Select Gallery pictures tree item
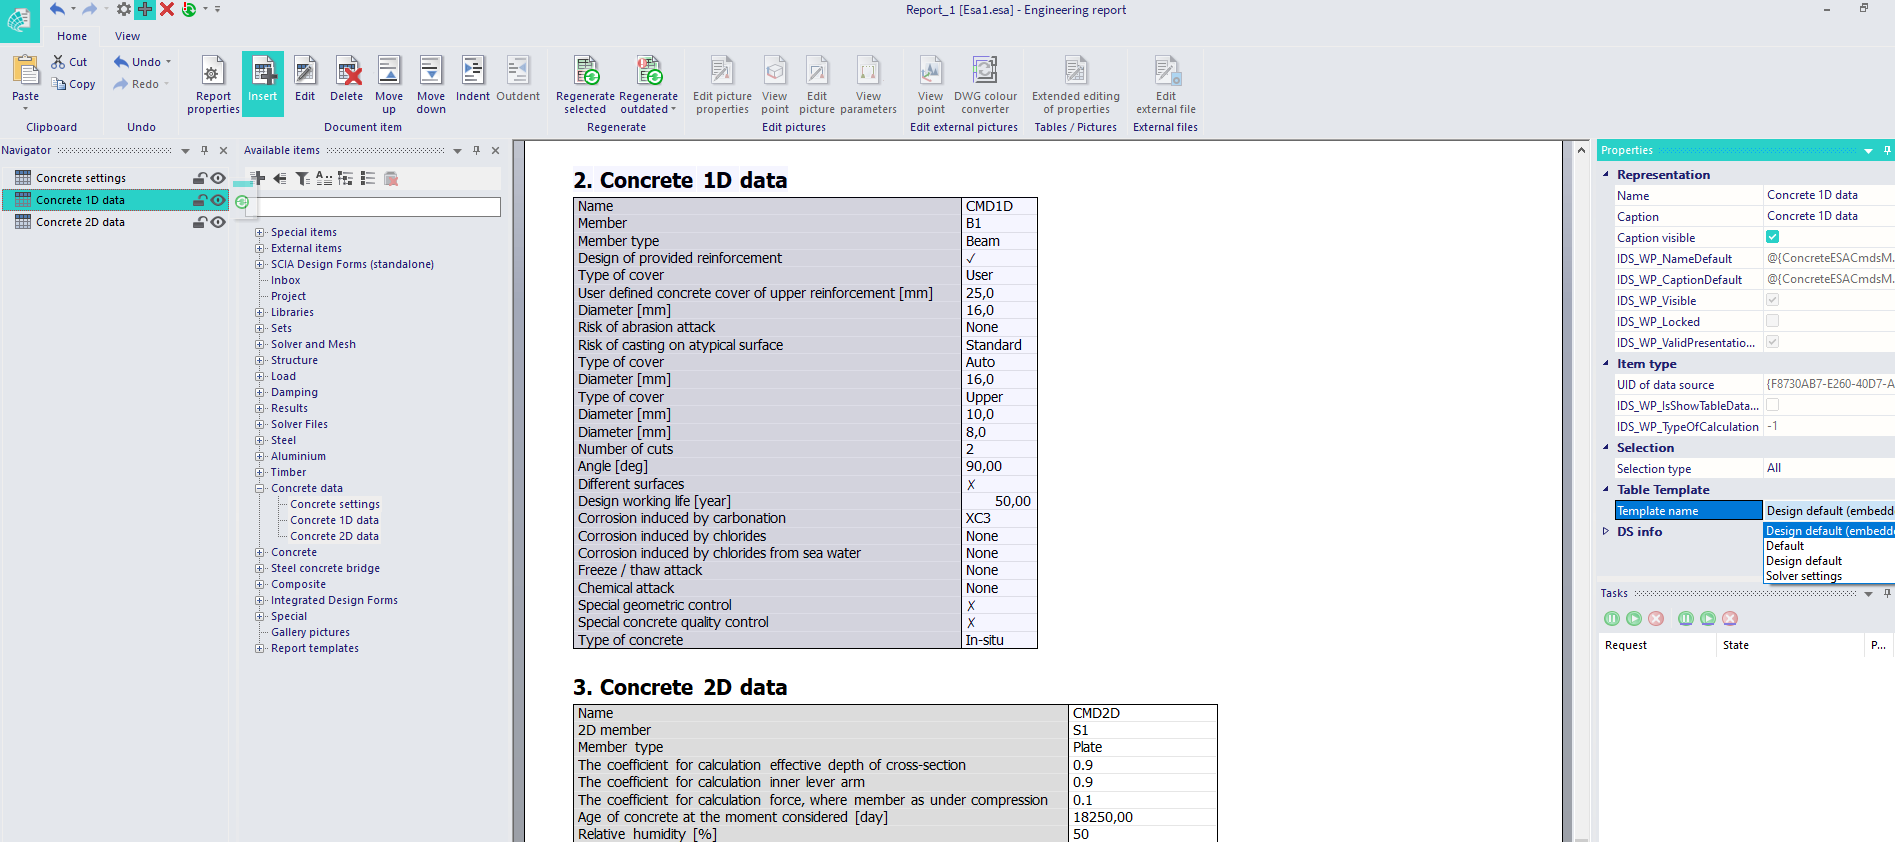The width and height of the screenshot is (1895, 842). (310, 632)
